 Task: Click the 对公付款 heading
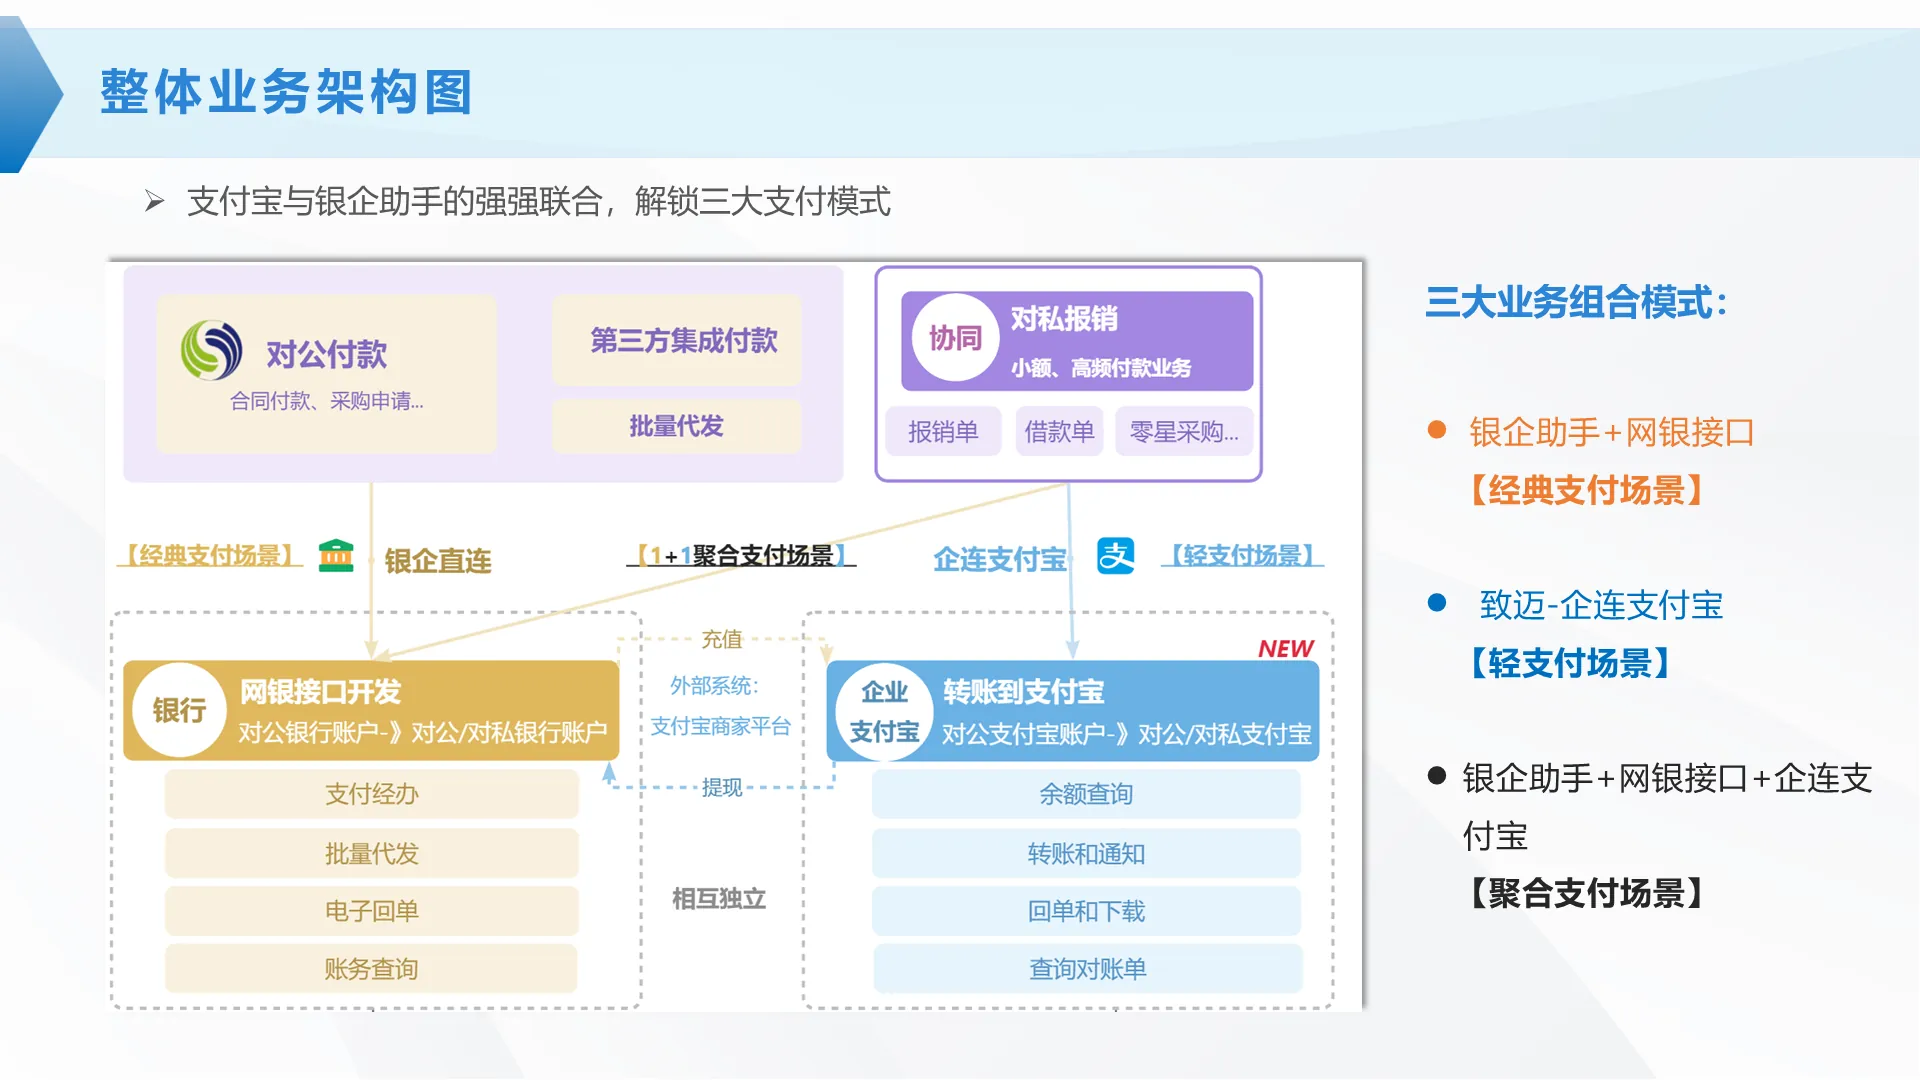point(326,354)
